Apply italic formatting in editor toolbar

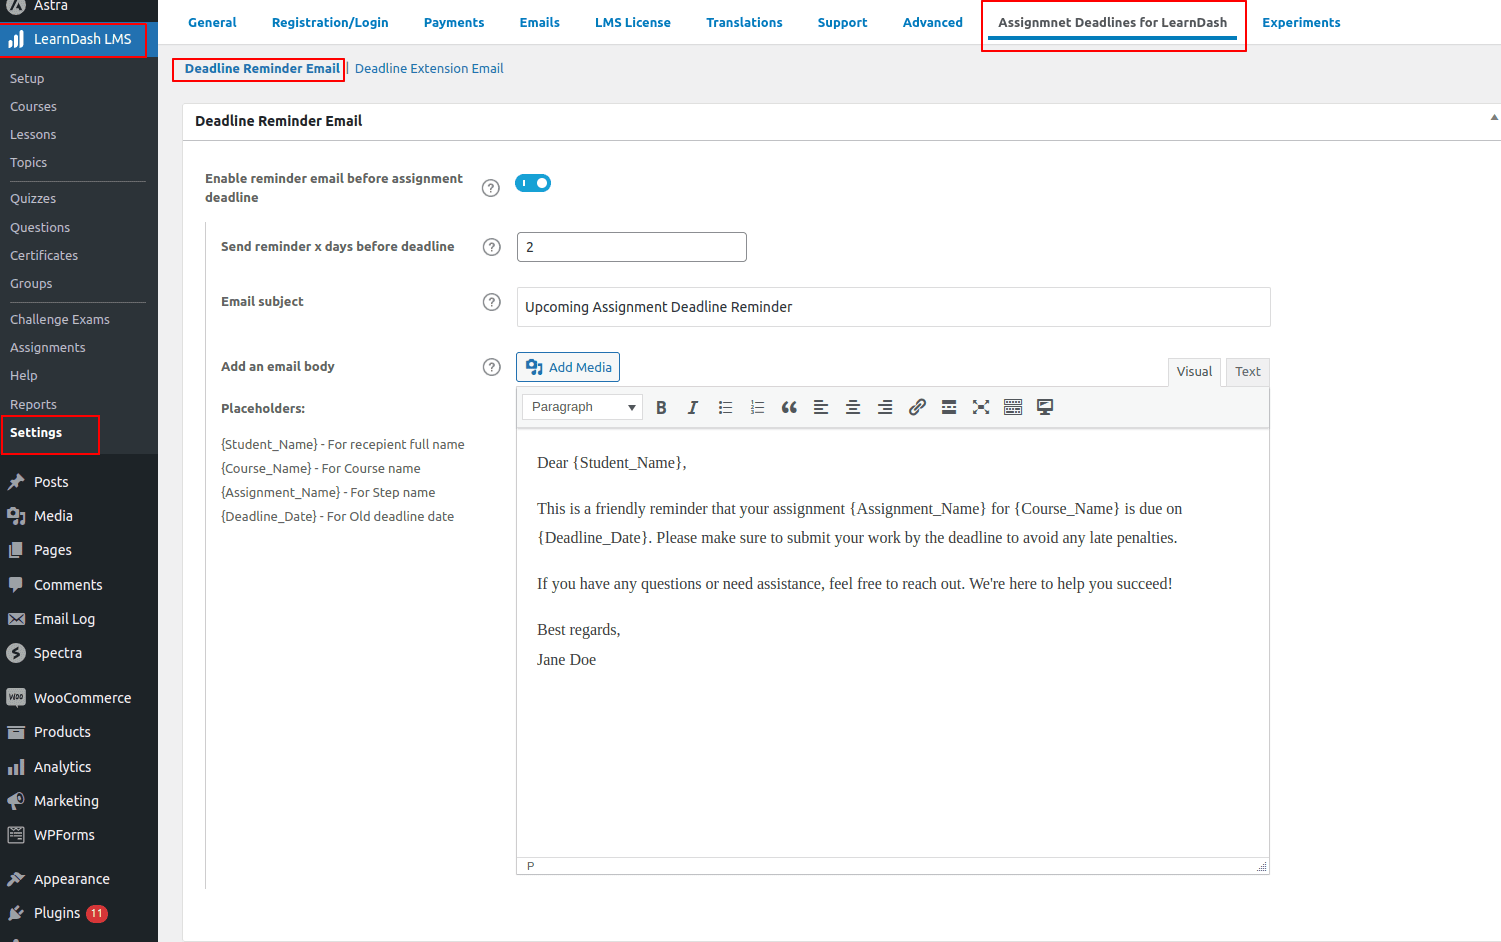coord(692,407)
